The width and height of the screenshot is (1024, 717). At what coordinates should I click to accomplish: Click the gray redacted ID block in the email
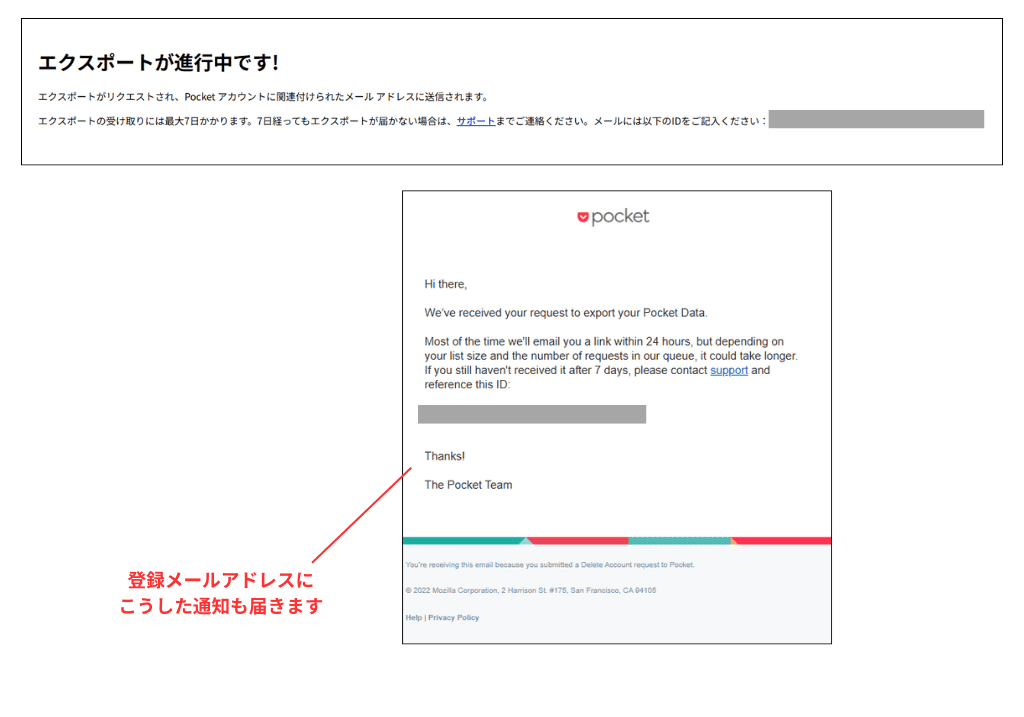click(x=531, y=414)
